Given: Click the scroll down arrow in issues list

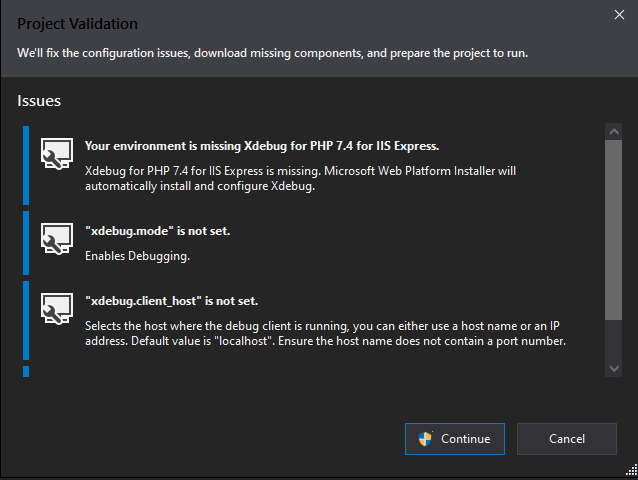Looking at the screenshot, I should [614, 369].
